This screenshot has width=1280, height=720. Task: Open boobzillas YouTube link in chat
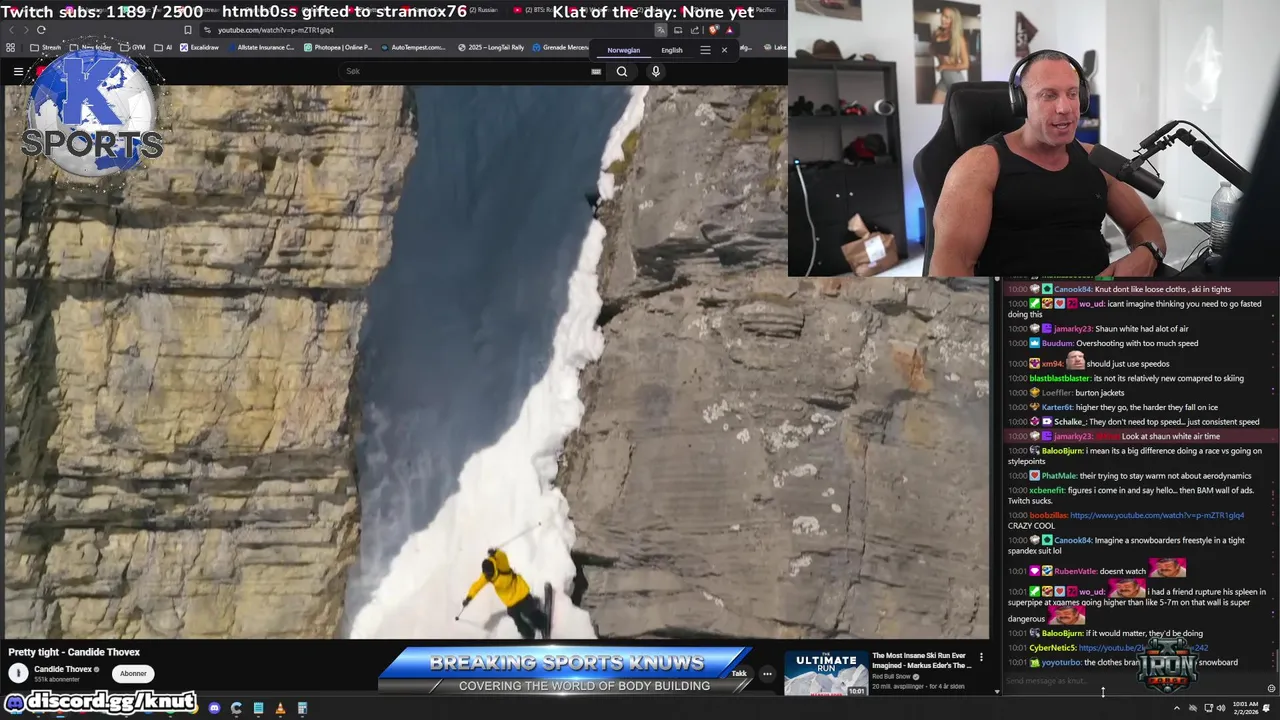[1157, 515]
